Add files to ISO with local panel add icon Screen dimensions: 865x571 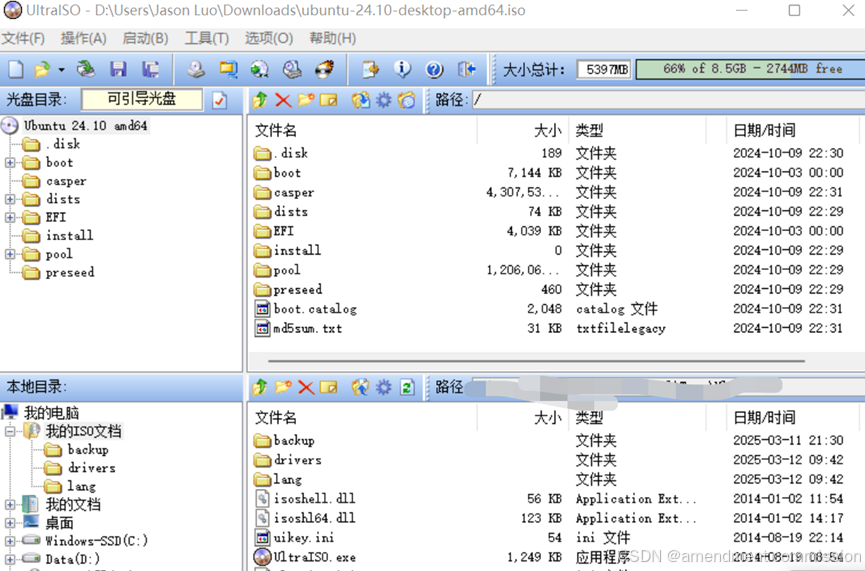tap(361, 387)
